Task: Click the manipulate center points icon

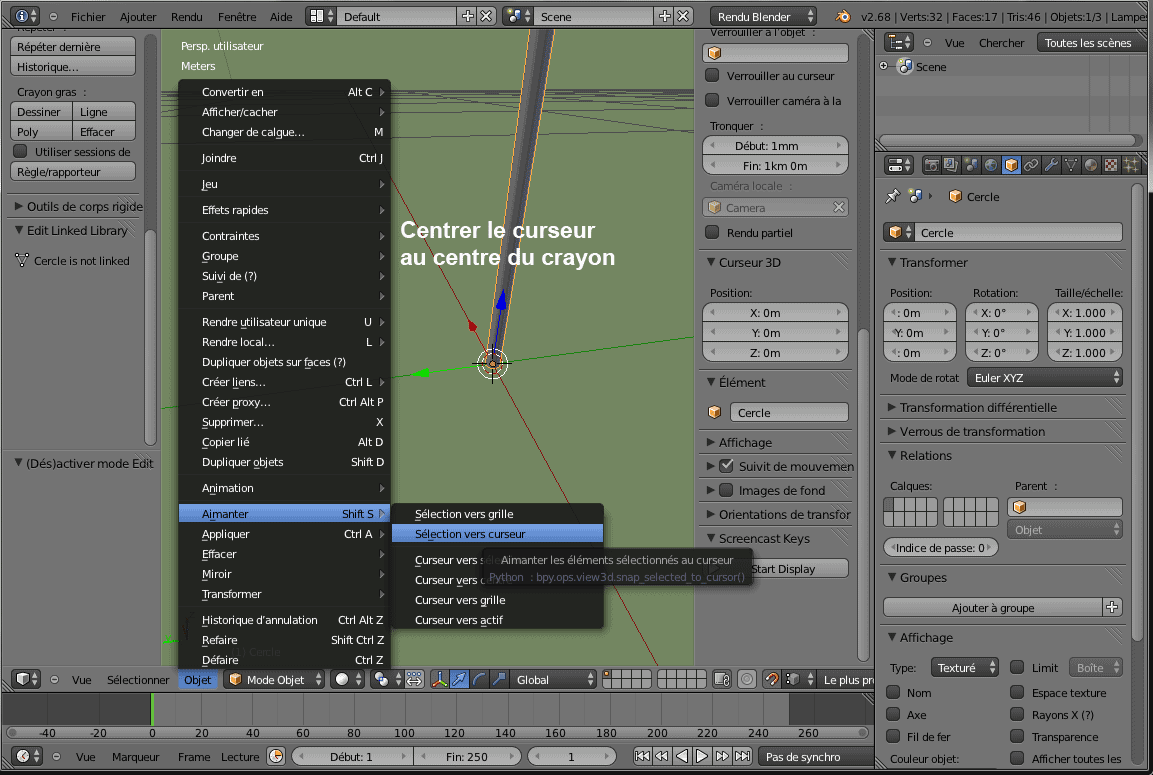Action: pos(414,679)
